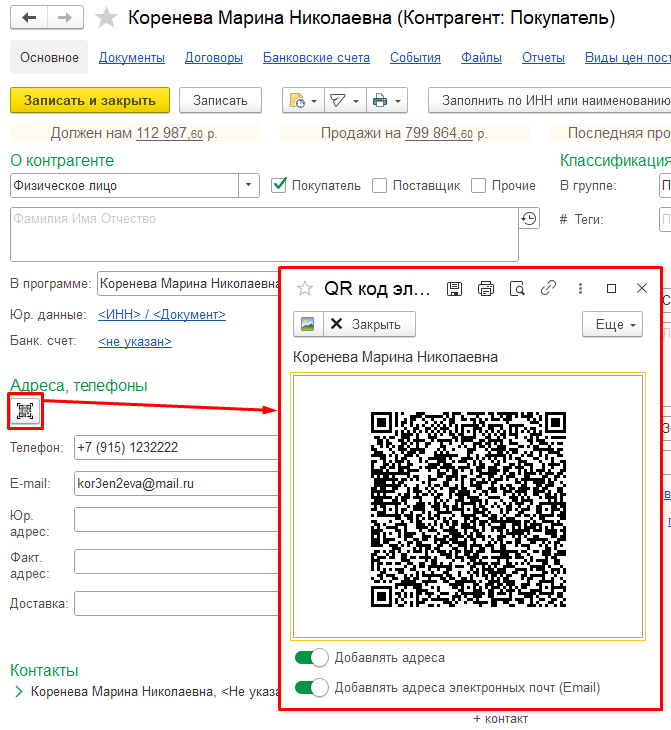Open the События tab
Image resolution: width=671 pixels, height=730 pixels.
pos(415,58)
